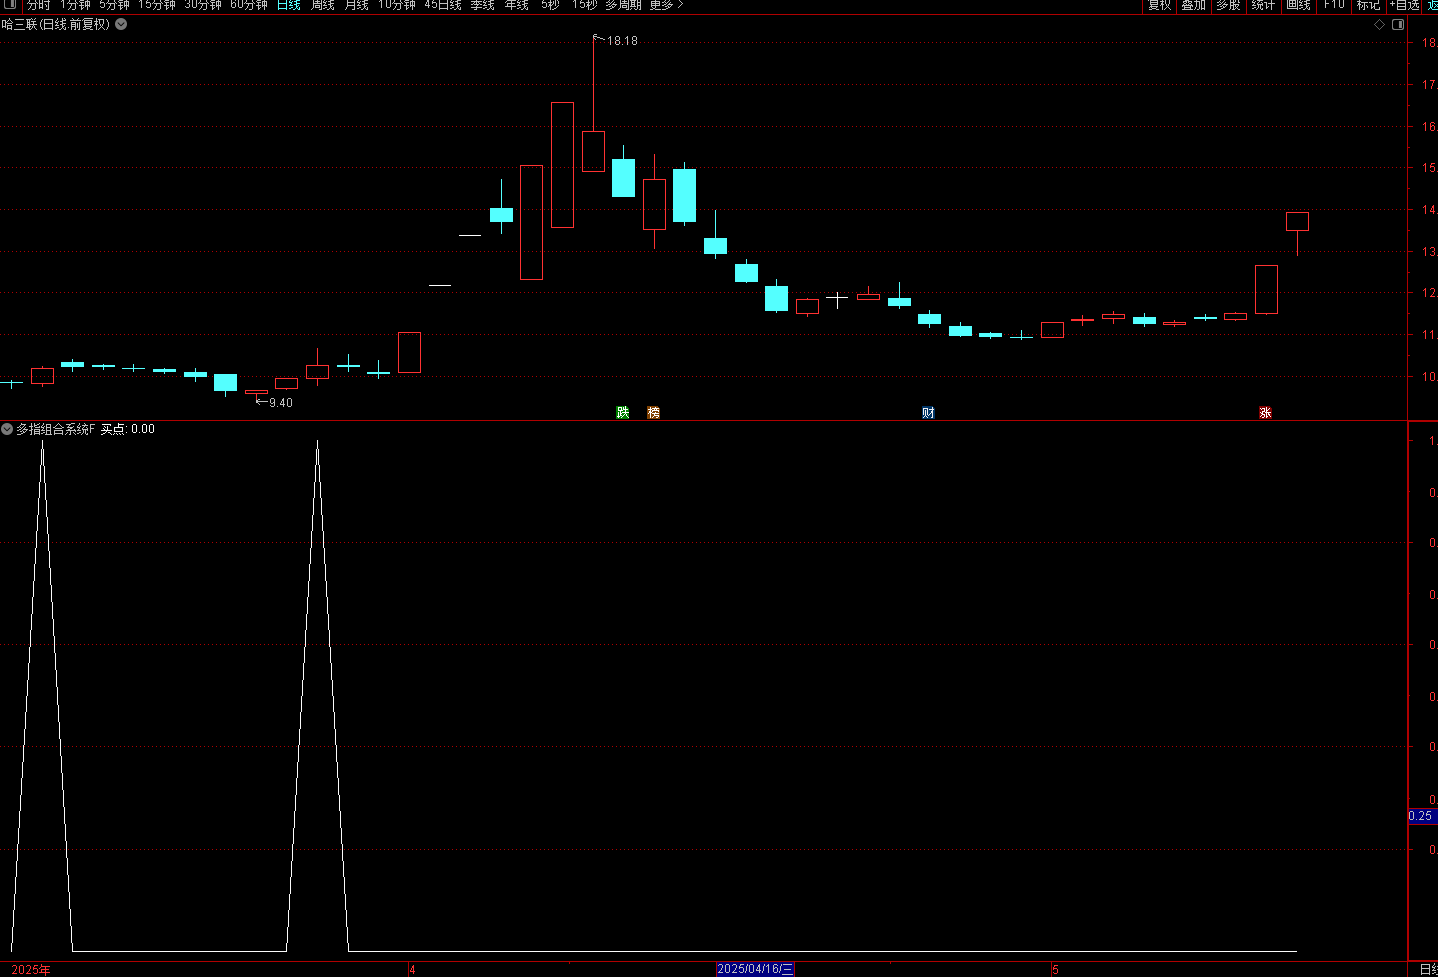1438x977 pixels.
Task: Click the 9.40 low price label
Action: click(281, 403)
